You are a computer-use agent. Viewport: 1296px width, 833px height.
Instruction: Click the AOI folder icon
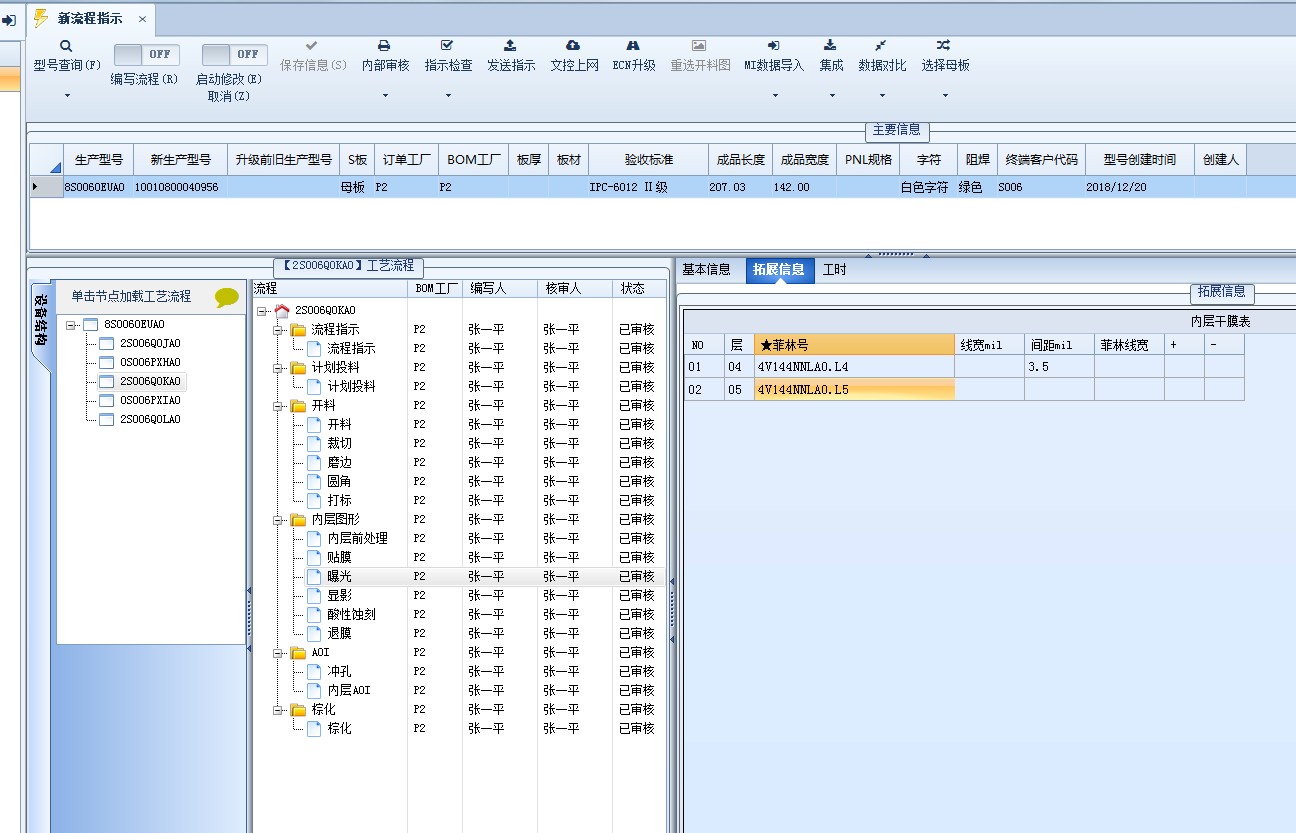(298, 653)
